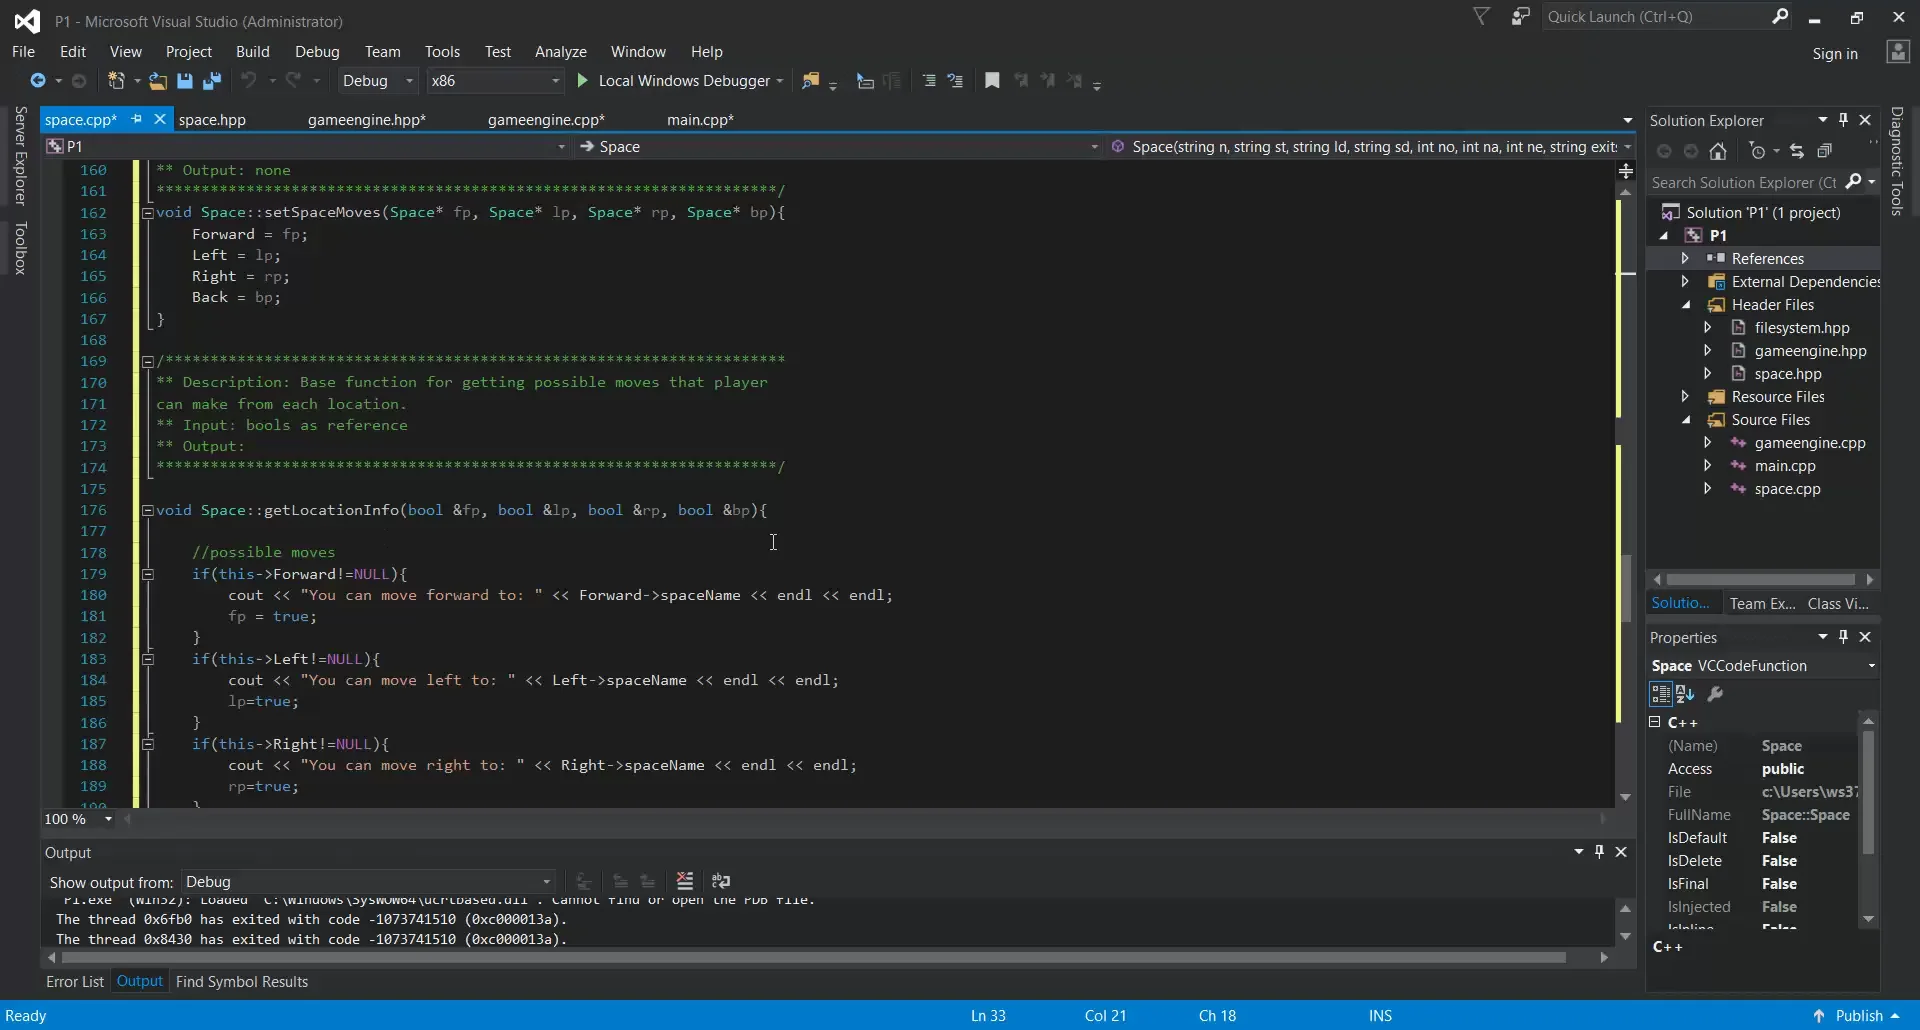The image size is (1920, 1030).
Task: Toggle auto-hide pin on Solution Explorer
Action: (x=1844, y=120)
